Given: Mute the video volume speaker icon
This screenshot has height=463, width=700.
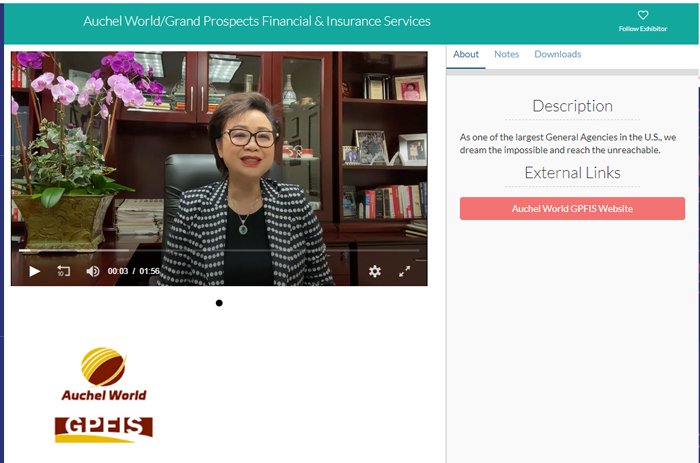Looking at the screenshot, I should [92, 271].
